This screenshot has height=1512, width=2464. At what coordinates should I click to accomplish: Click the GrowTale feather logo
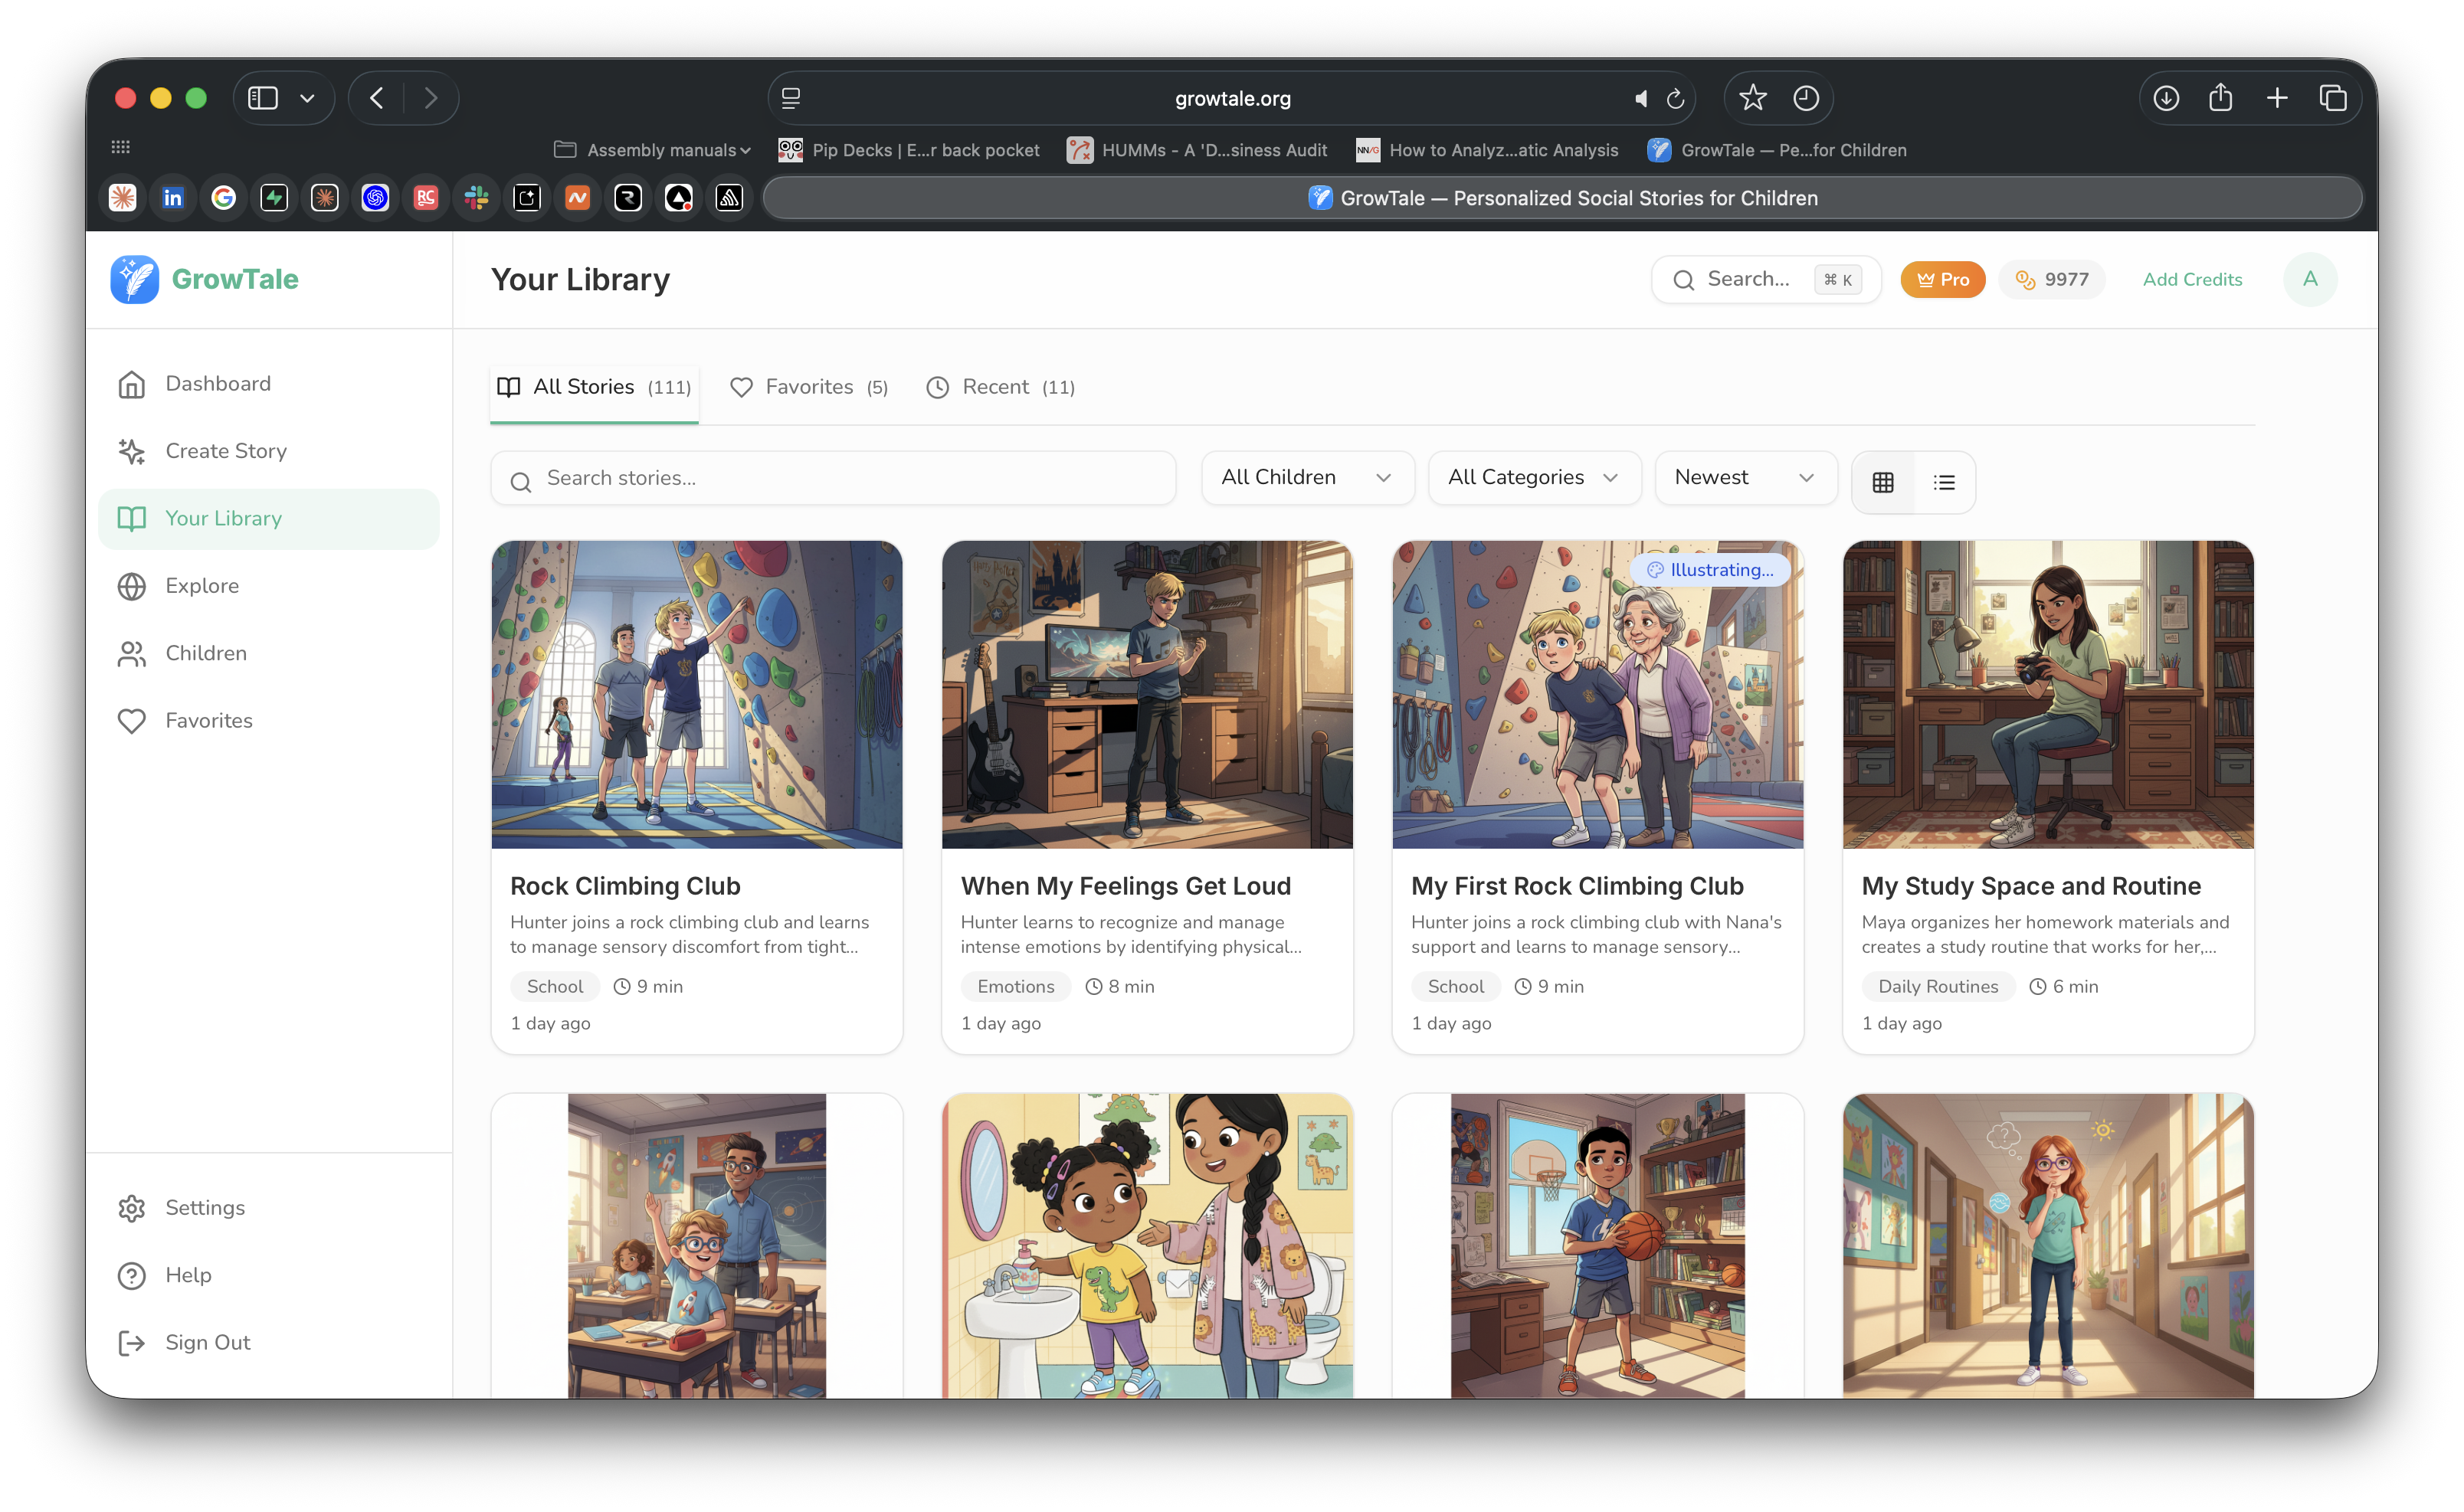click(x=134, y=279)
